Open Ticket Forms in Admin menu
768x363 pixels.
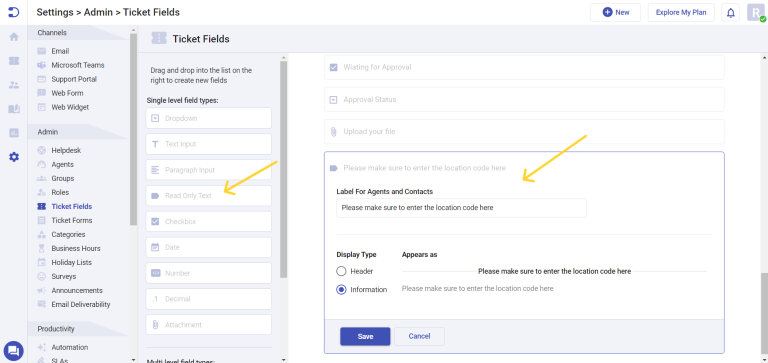tap(72, 220)
